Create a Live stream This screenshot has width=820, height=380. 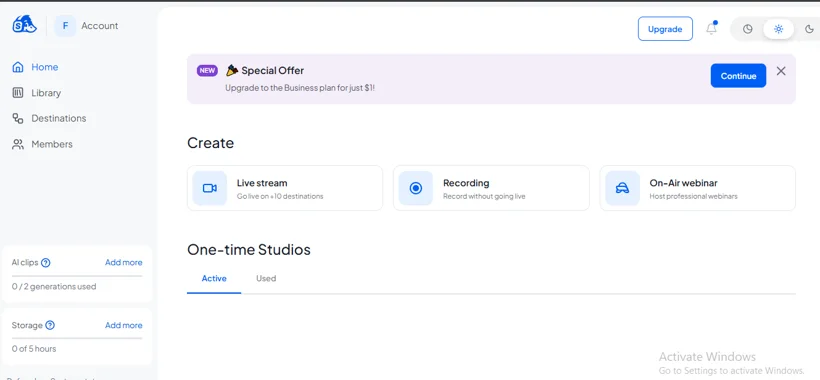point(285,188)
